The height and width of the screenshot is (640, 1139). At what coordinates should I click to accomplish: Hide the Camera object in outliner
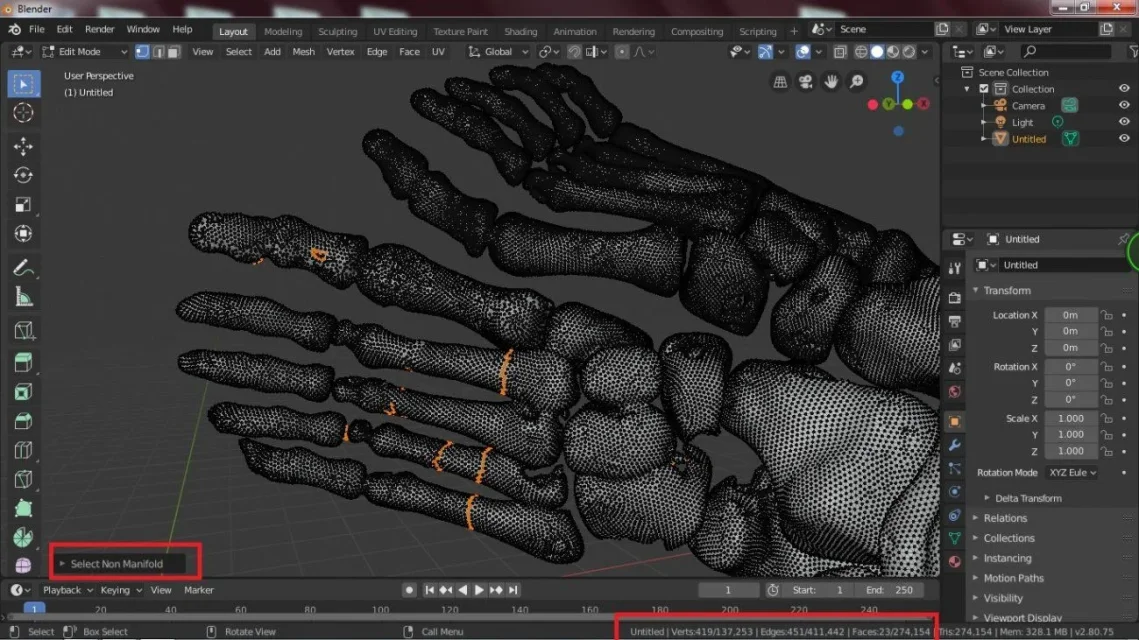click(1124, 105)
